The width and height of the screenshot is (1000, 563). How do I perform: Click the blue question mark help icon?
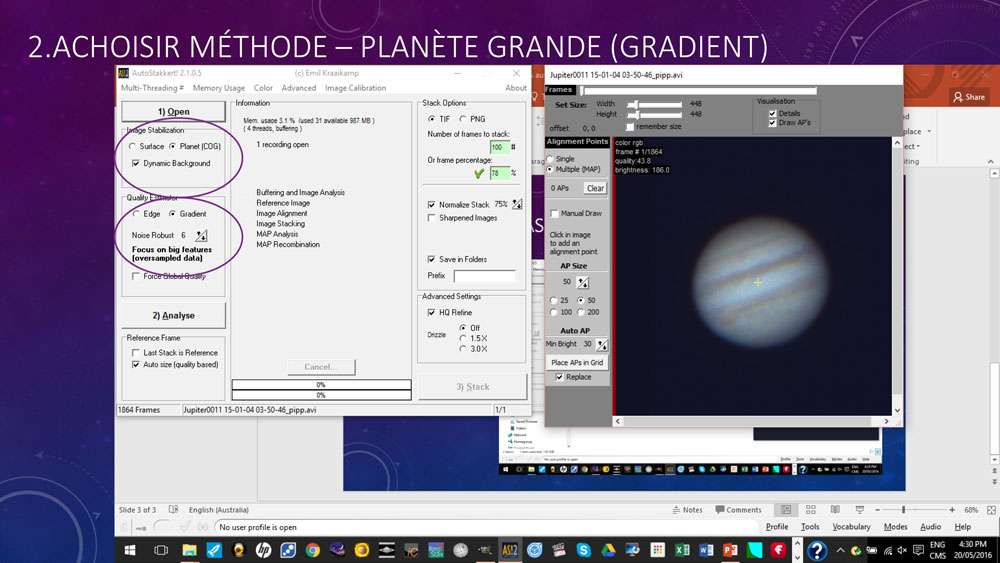coord(817,550)
